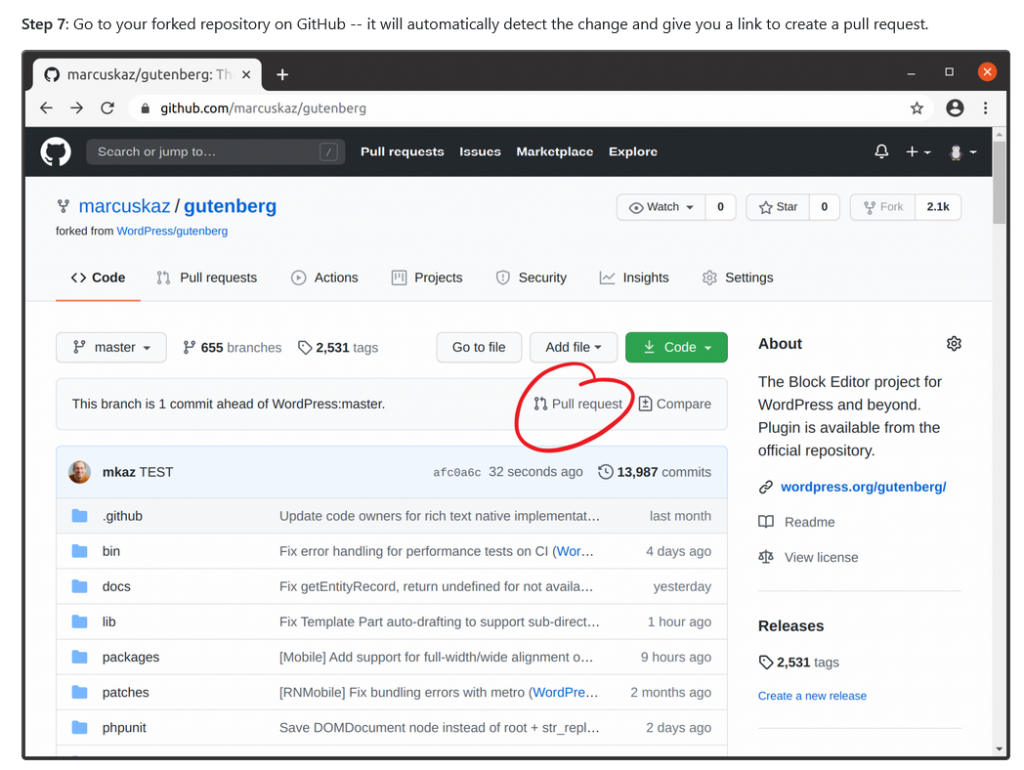The height and width of the screenshot is (770, 1024).
Task: Click the browser back arrow
Action: (x=46, y=108)
